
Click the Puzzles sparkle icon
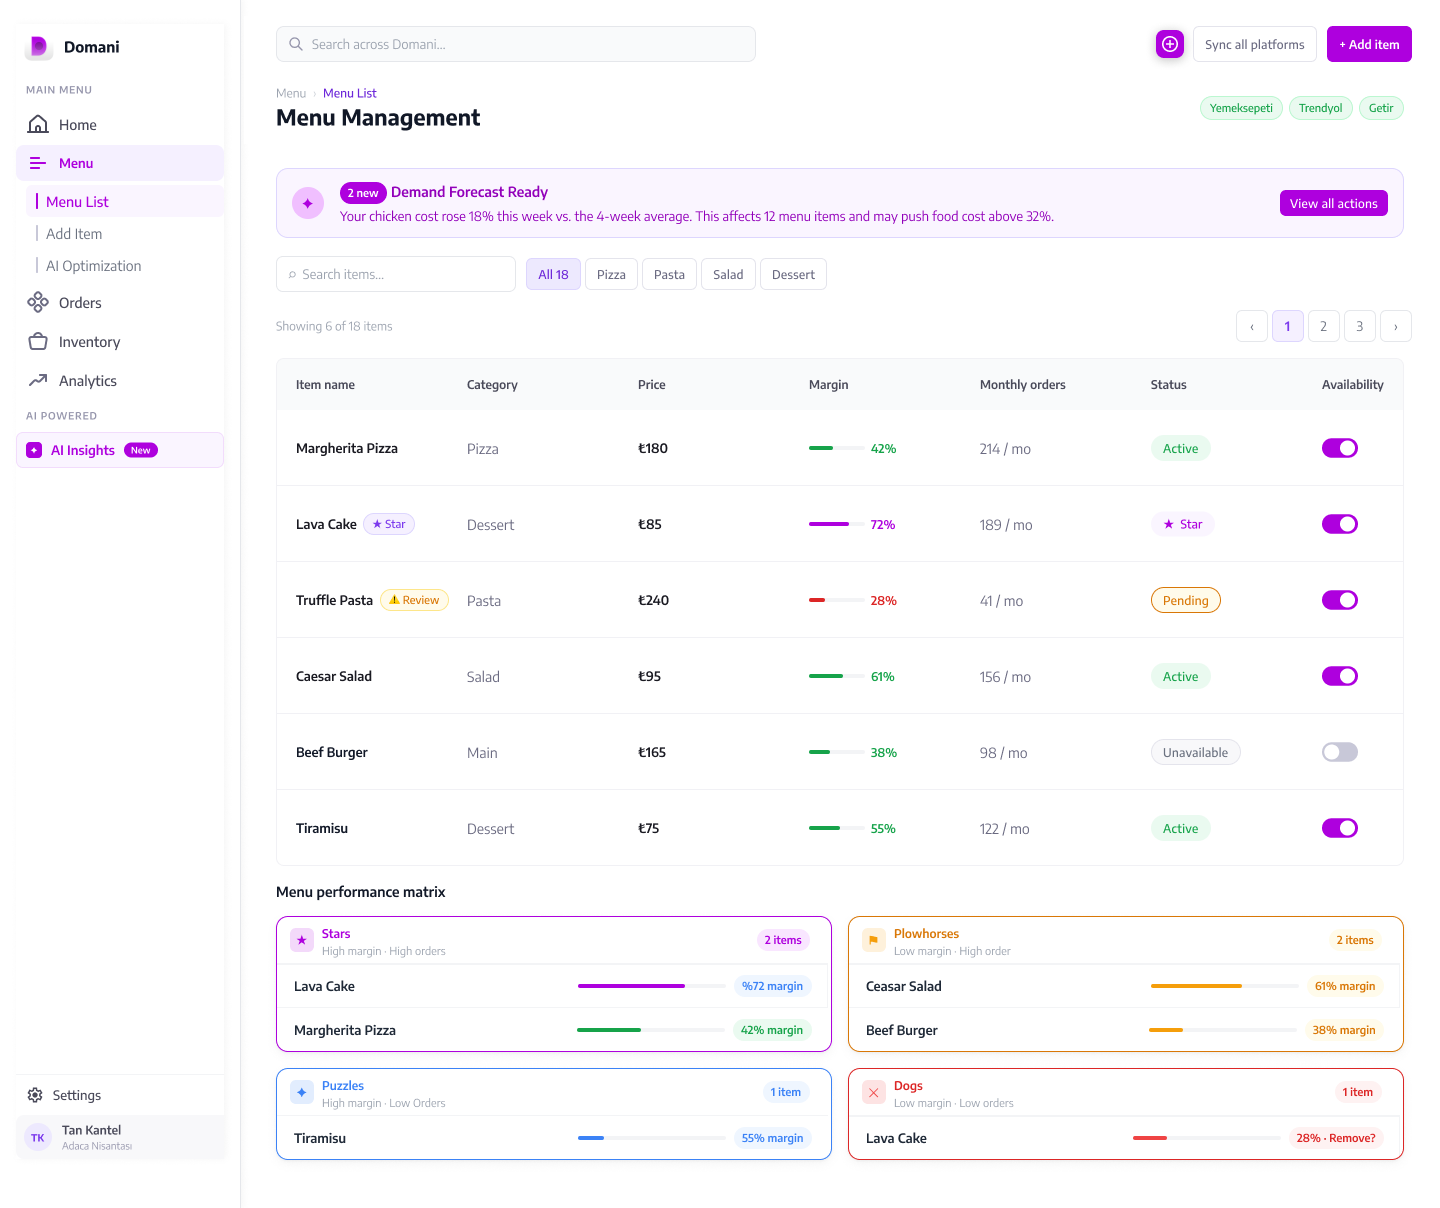point(302,1092)
